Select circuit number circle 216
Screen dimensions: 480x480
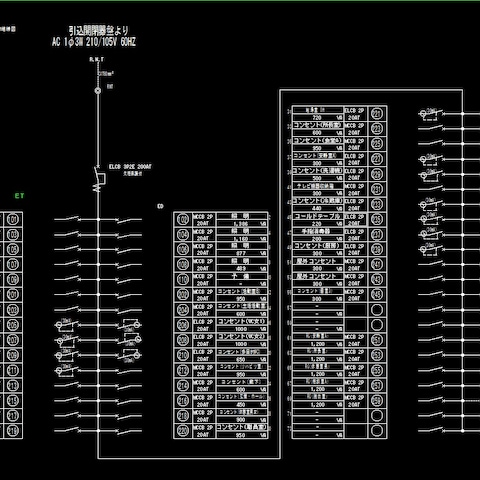[183, 400]
